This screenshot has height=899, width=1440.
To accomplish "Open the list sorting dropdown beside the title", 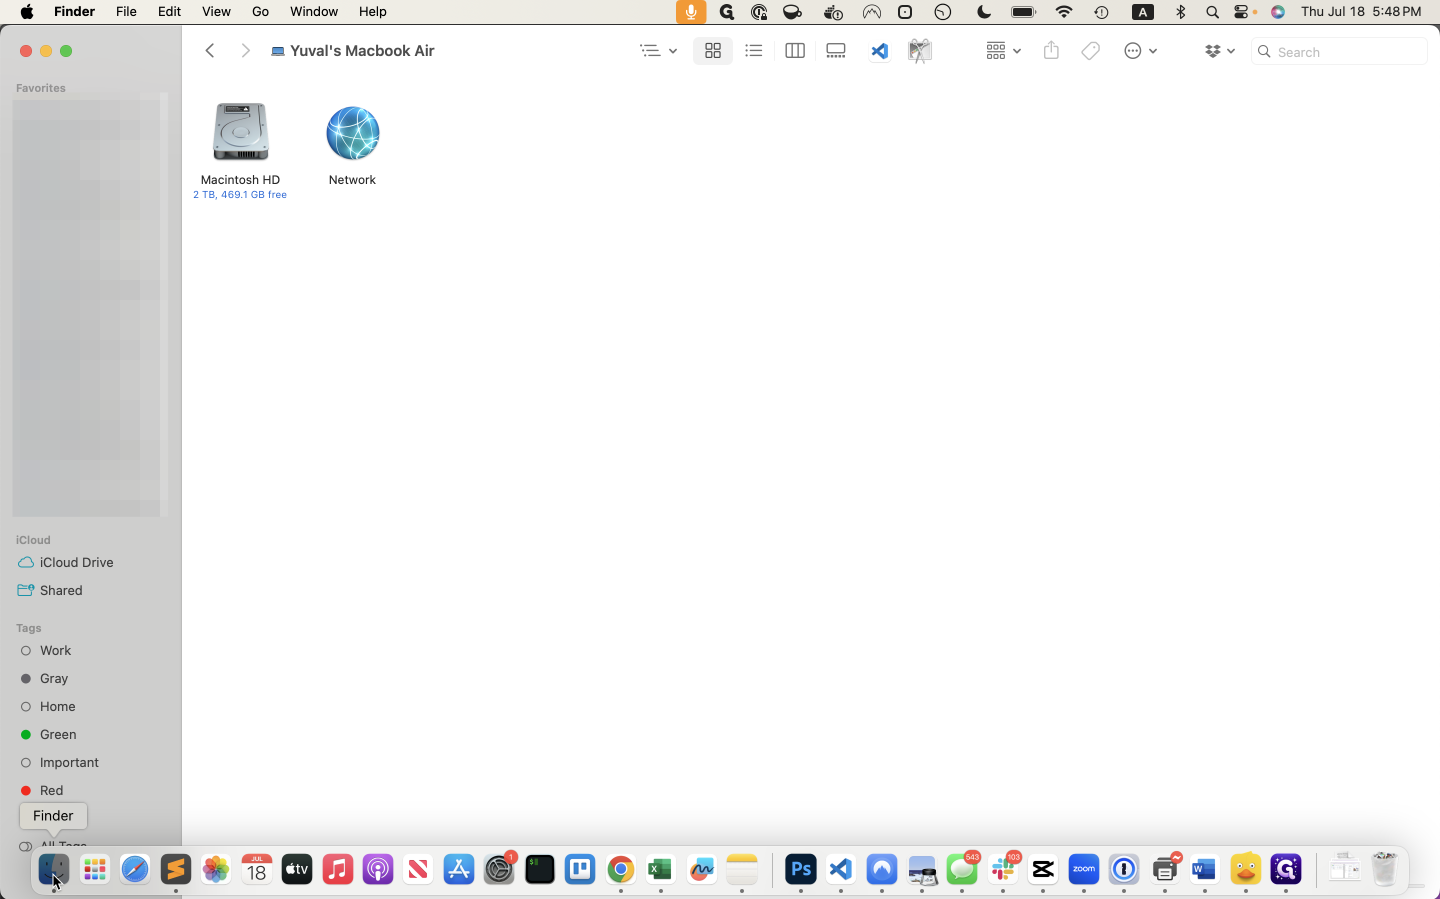I will point(659,51).
